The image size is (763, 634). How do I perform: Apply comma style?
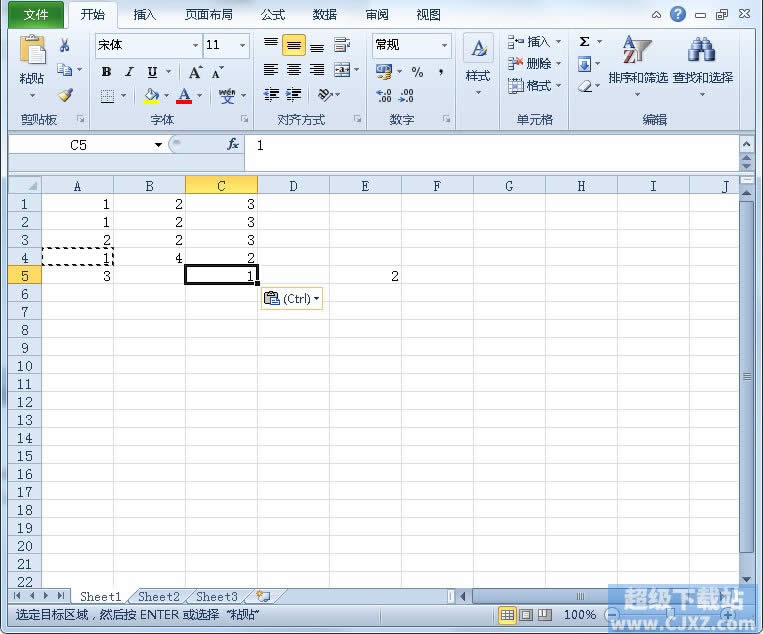(441, 72)
